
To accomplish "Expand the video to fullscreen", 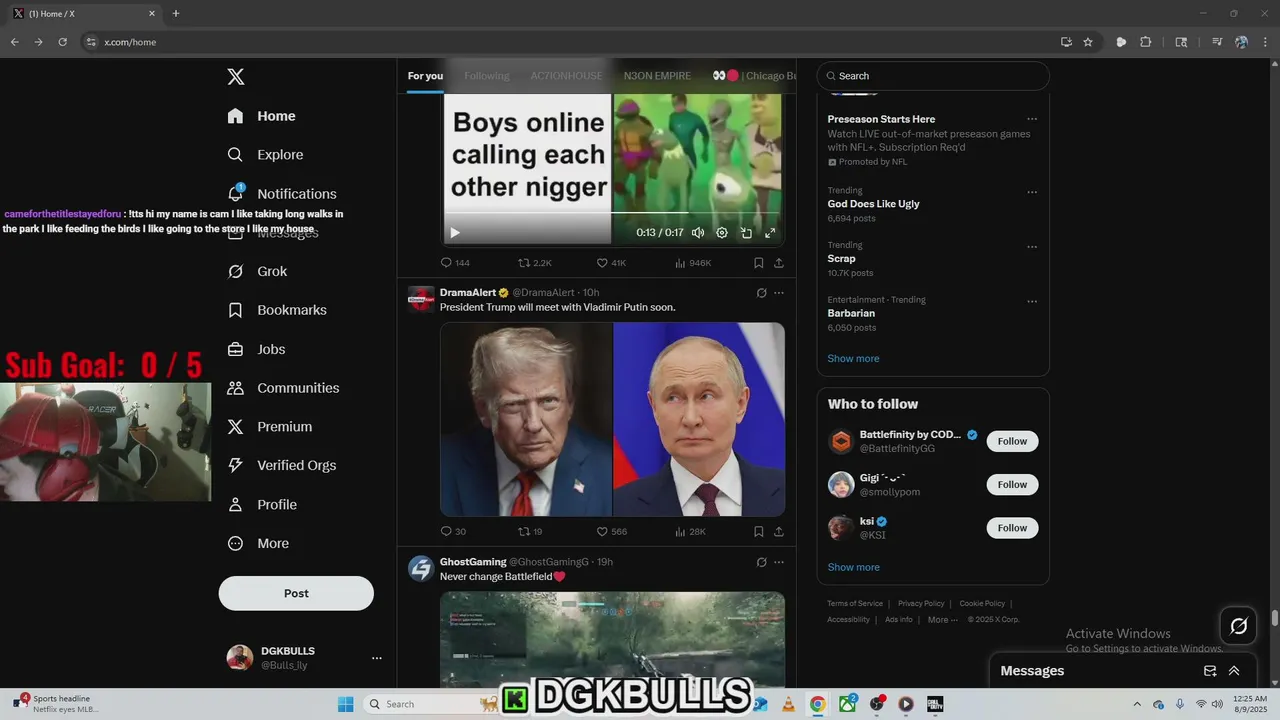I will [770, 233].
